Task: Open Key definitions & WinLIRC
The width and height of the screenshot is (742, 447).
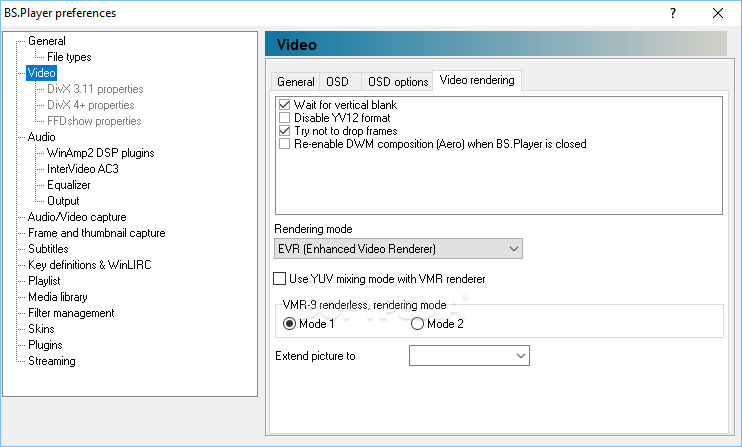Action: pos(89,265)
